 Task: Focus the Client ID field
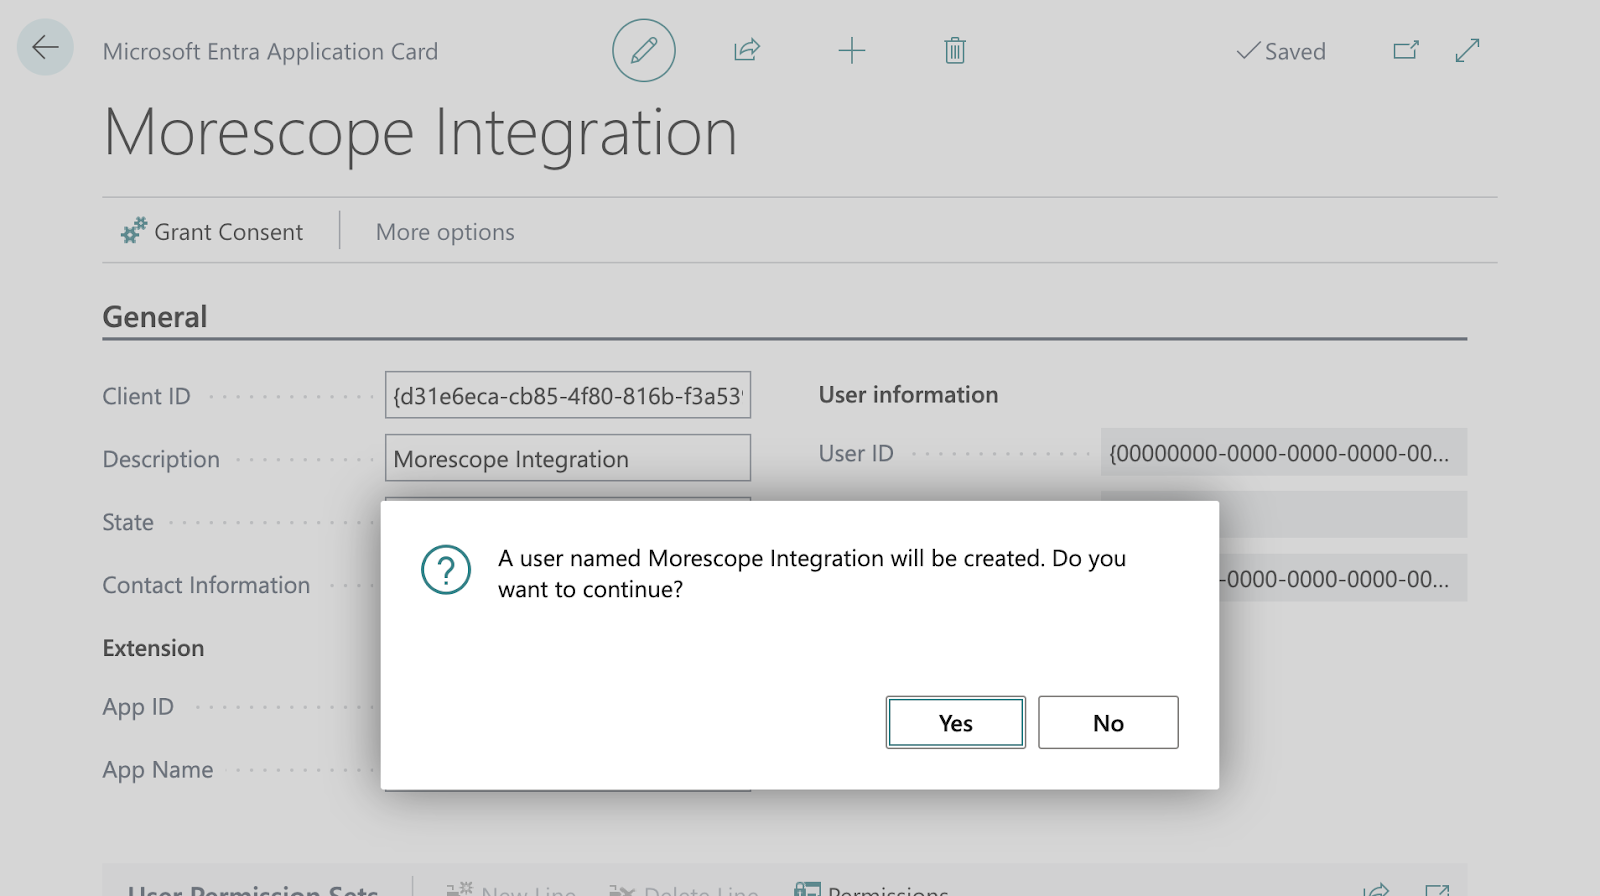click(x=568, y=395)
